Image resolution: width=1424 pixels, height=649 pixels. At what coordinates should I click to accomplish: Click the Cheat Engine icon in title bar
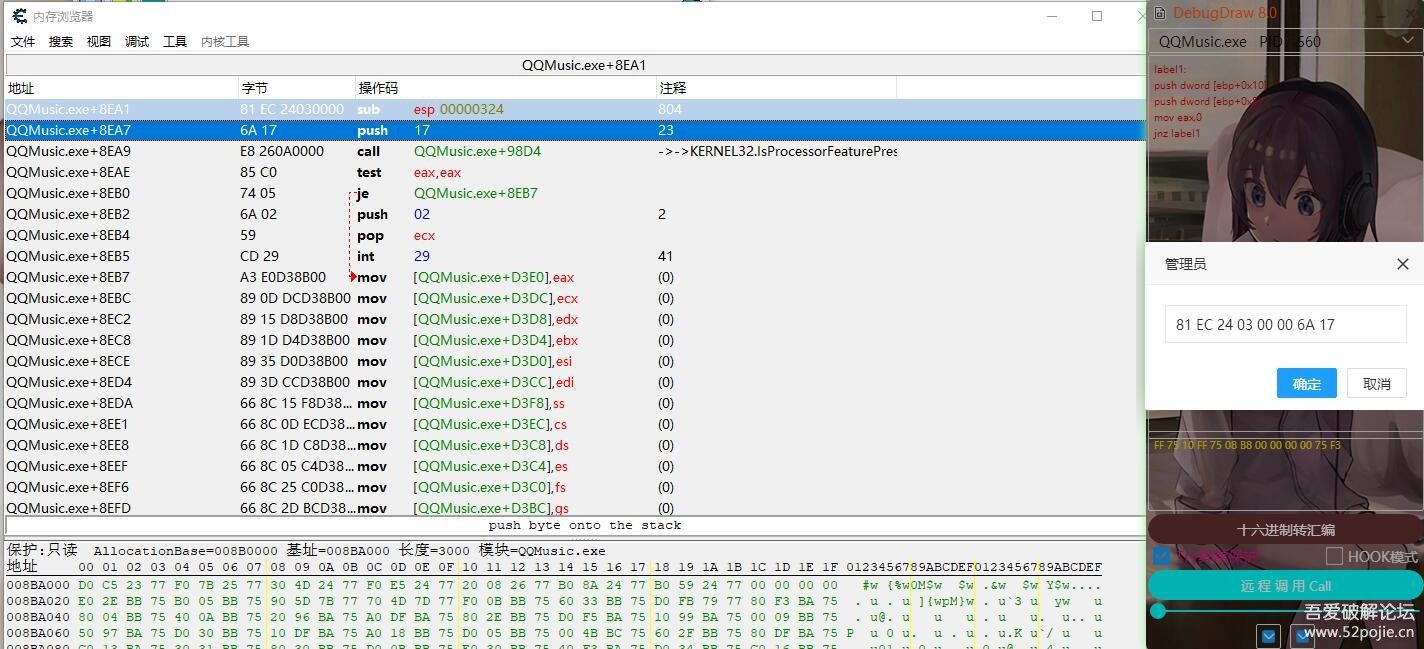19,16
